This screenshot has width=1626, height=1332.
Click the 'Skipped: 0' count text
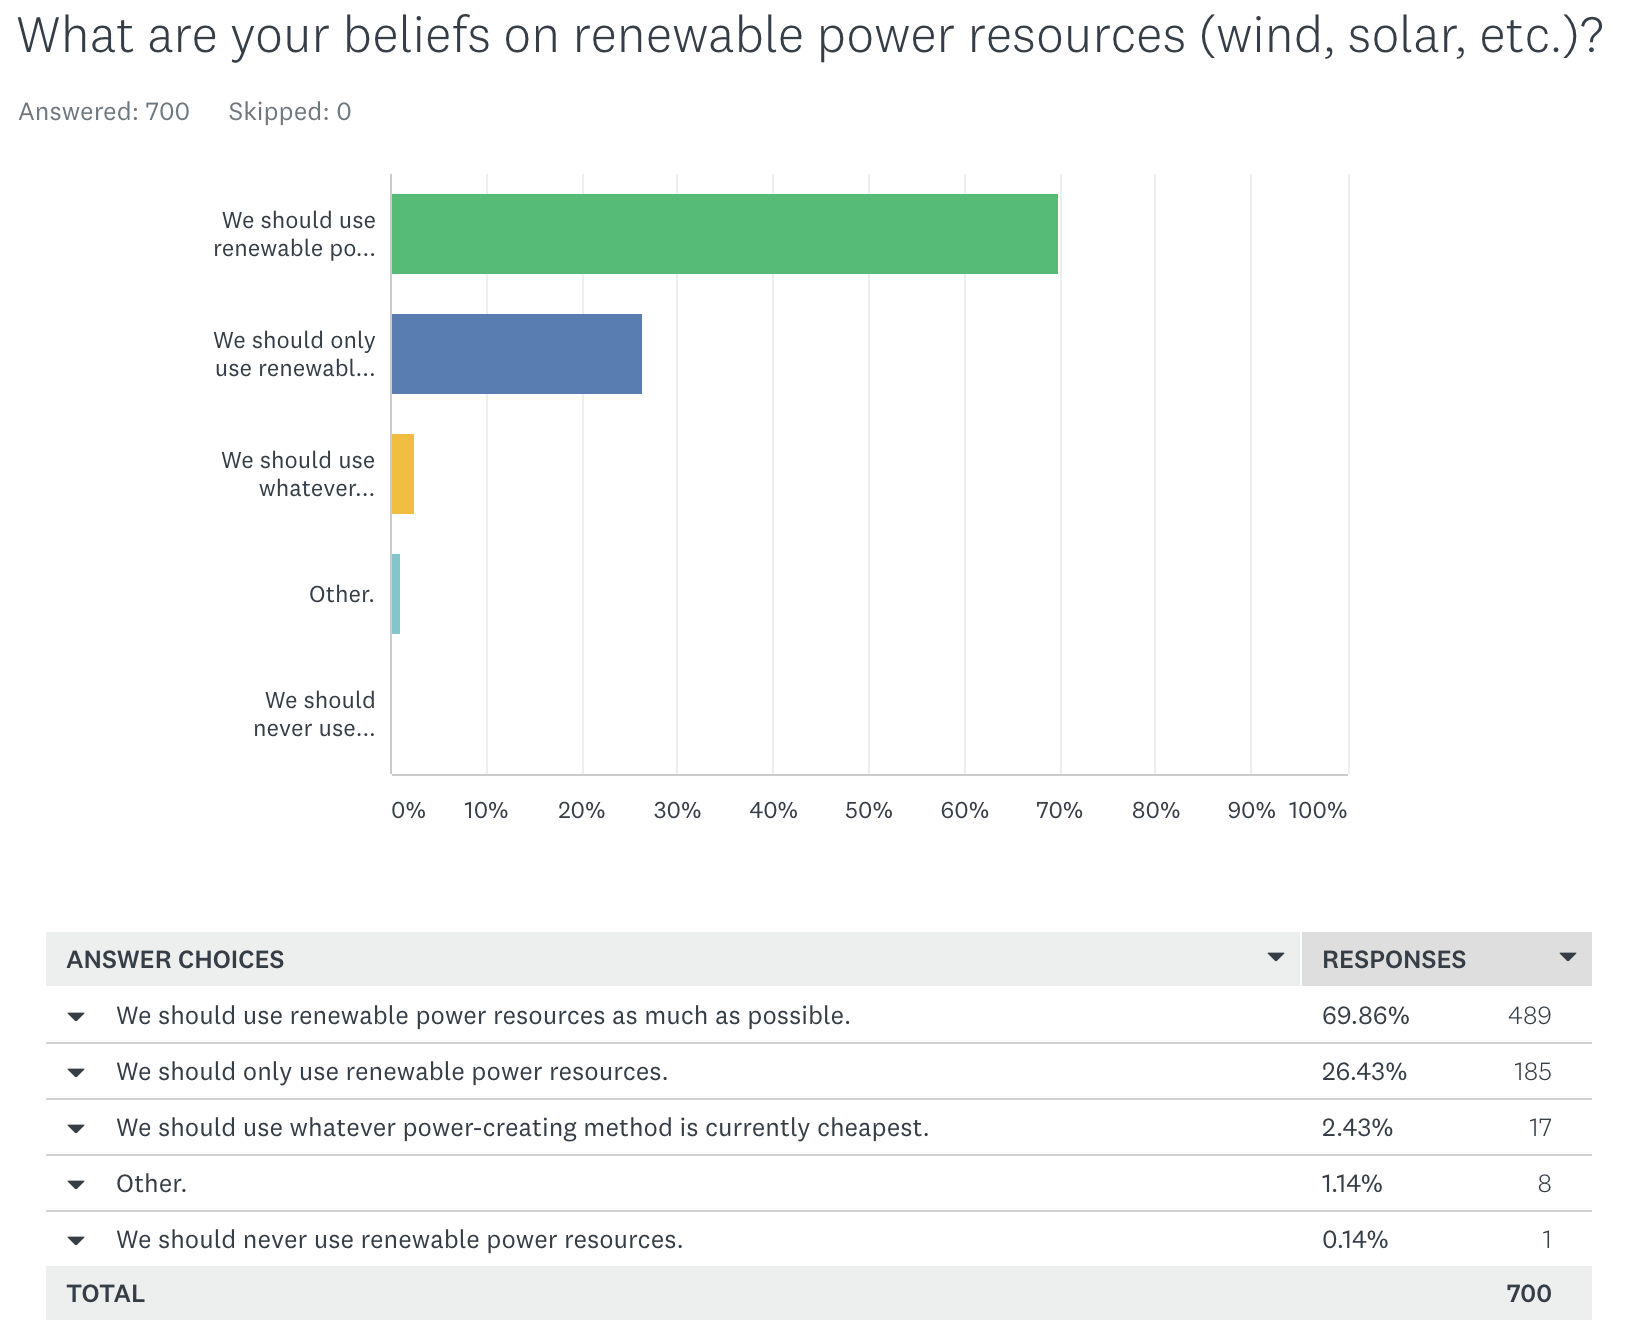pyautogui.click(x=289, y=112)
